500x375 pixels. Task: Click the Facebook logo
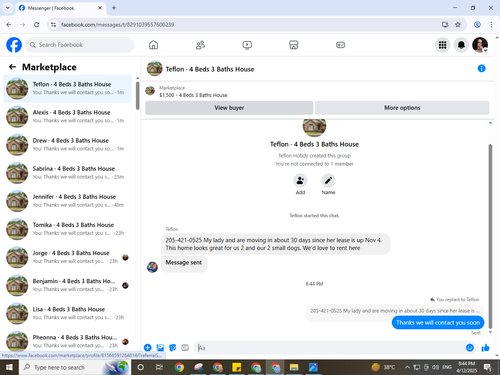(14, 45)
